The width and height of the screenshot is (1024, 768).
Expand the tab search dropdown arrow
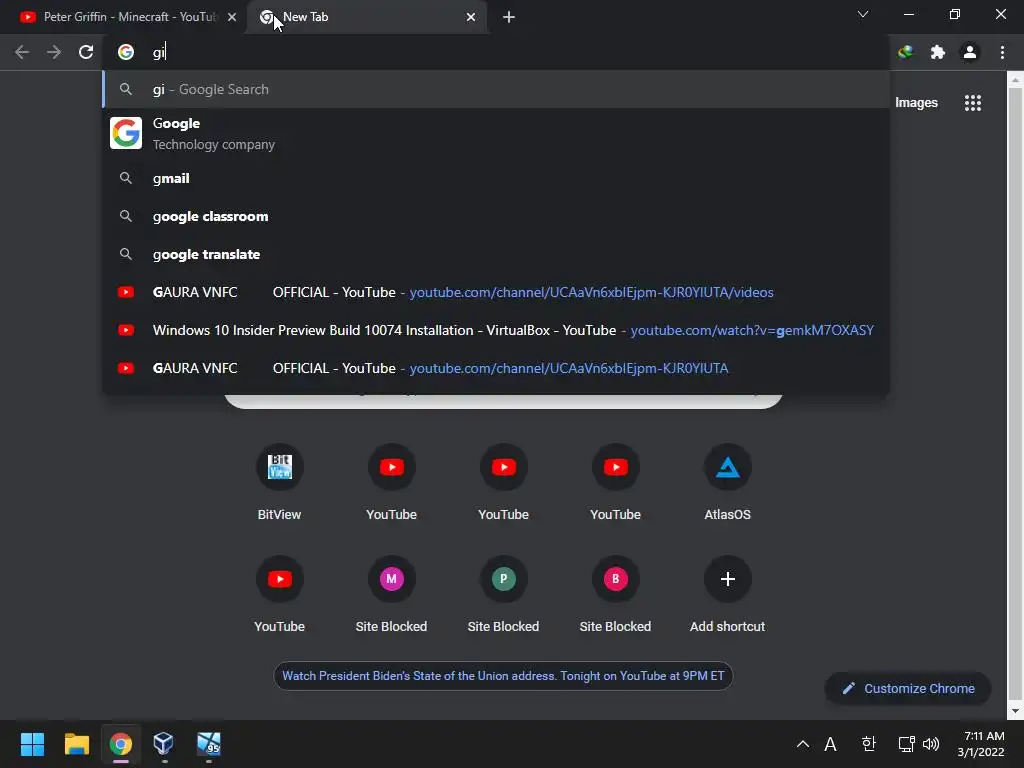pos(863,14)
